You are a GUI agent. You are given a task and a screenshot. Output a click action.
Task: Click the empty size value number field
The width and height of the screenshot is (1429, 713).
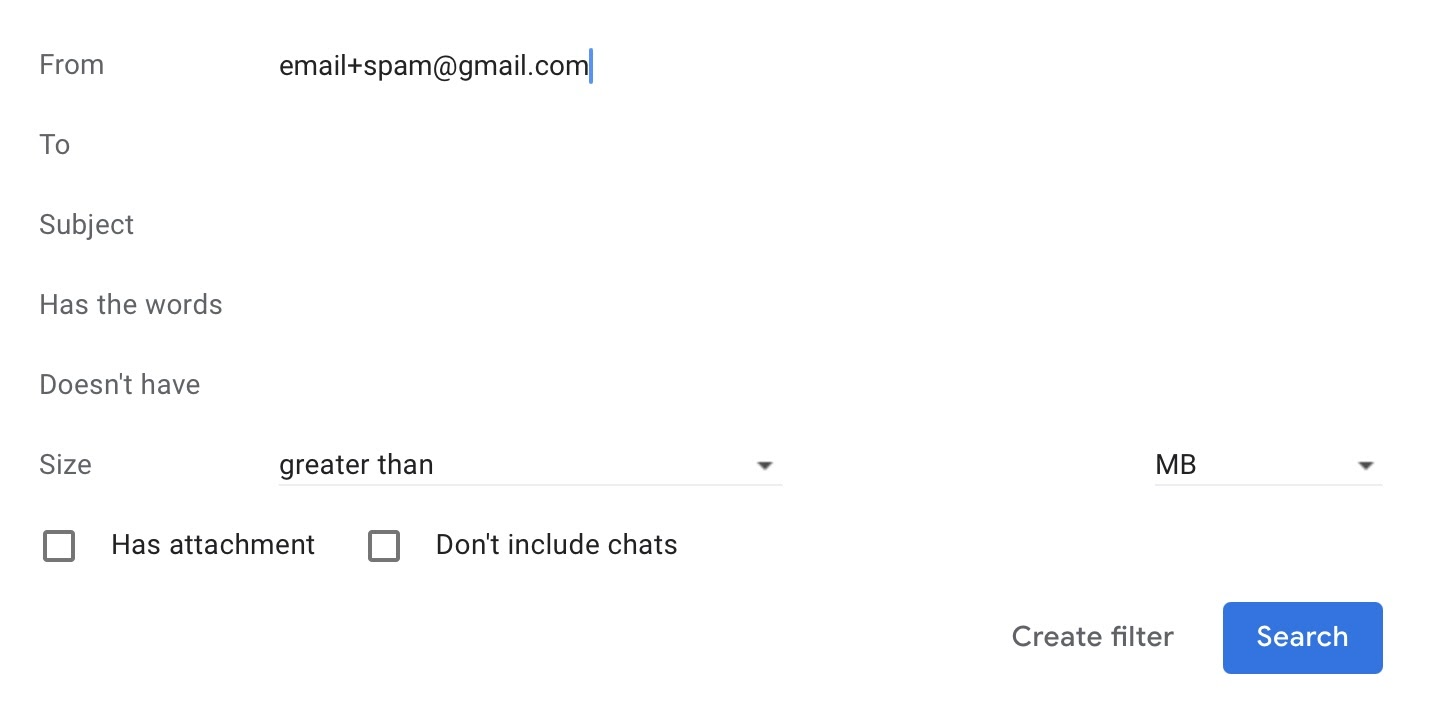[x=968, y=466]
